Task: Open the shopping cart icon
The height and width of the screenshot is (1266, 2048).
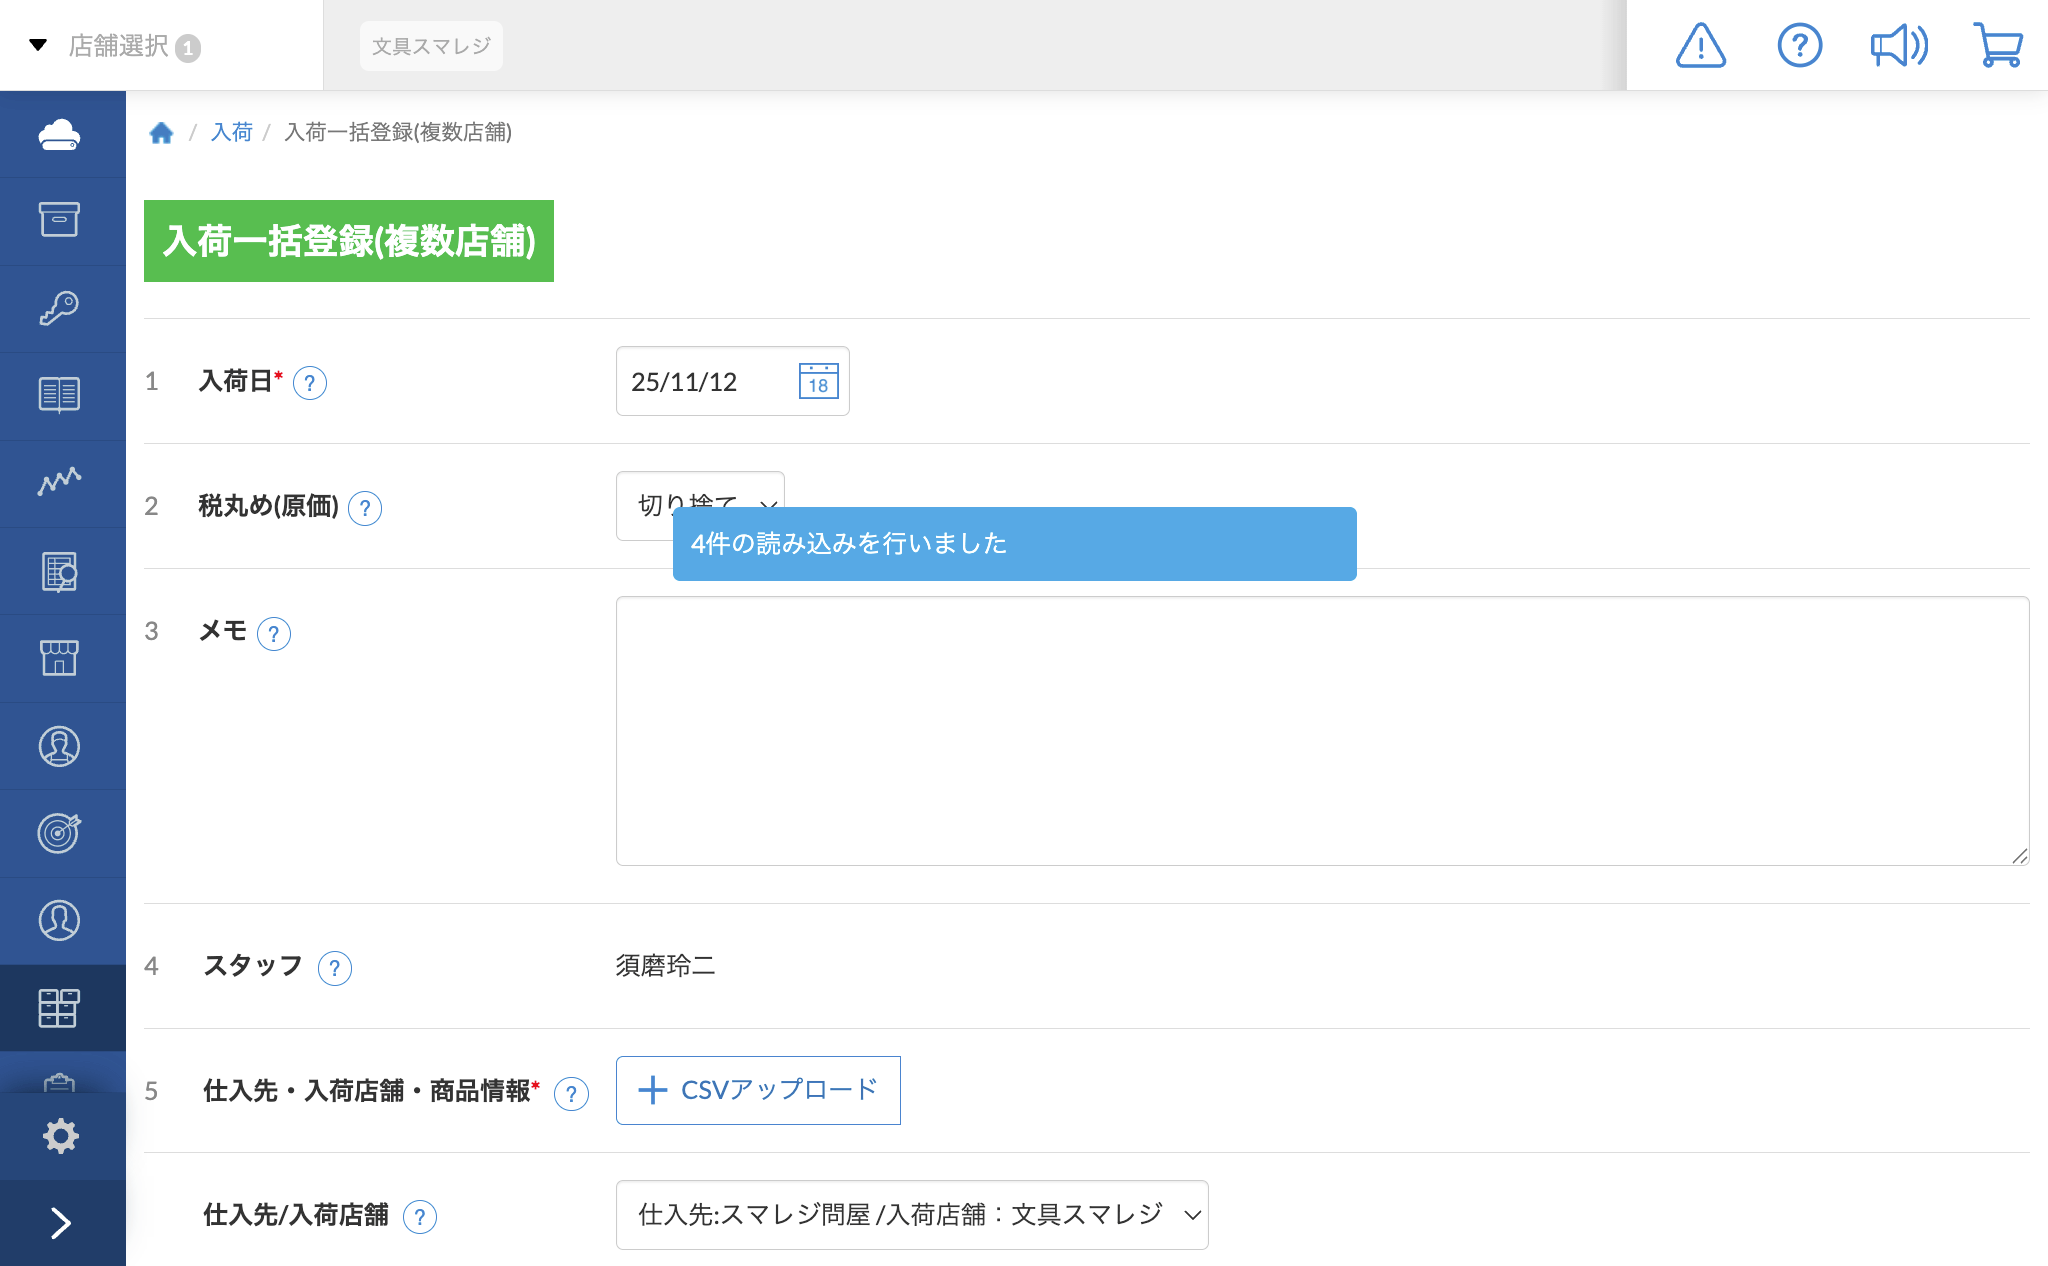Action: [1998, 46]
